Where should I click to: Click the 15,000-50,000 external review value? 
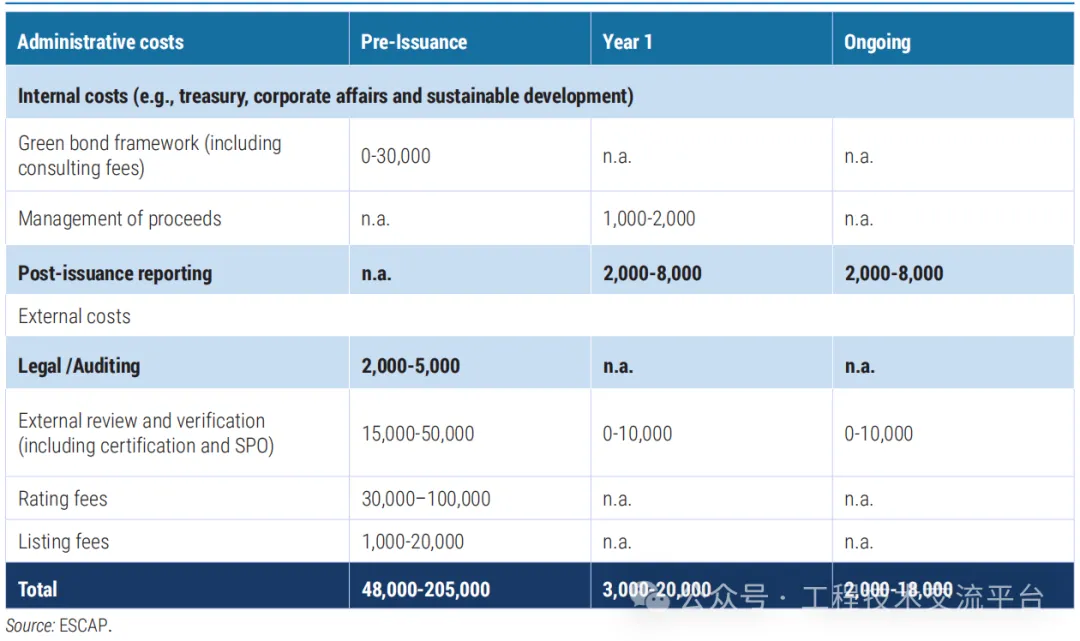(x=418, y=434)
